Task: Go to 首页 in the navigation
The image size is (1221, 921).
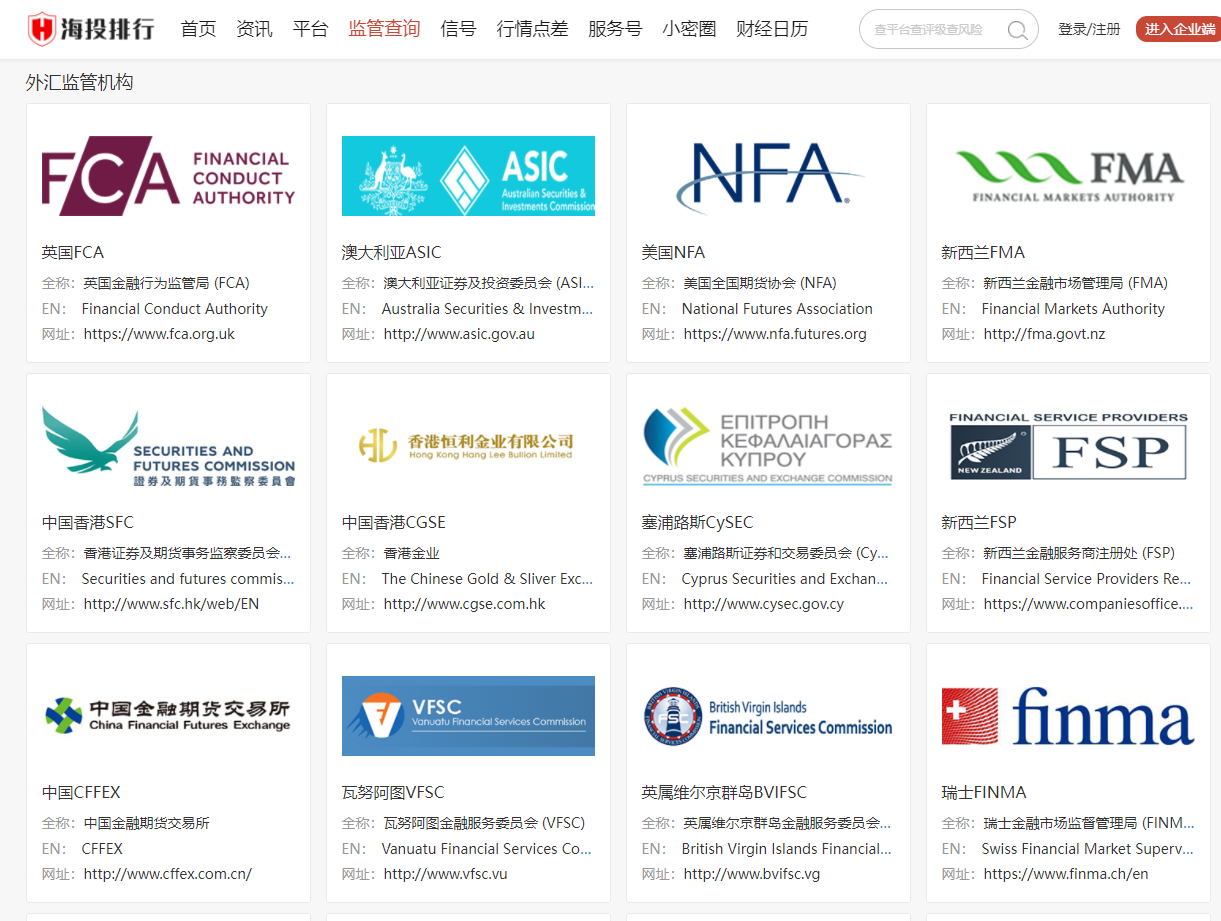Action: pos(198,29)
